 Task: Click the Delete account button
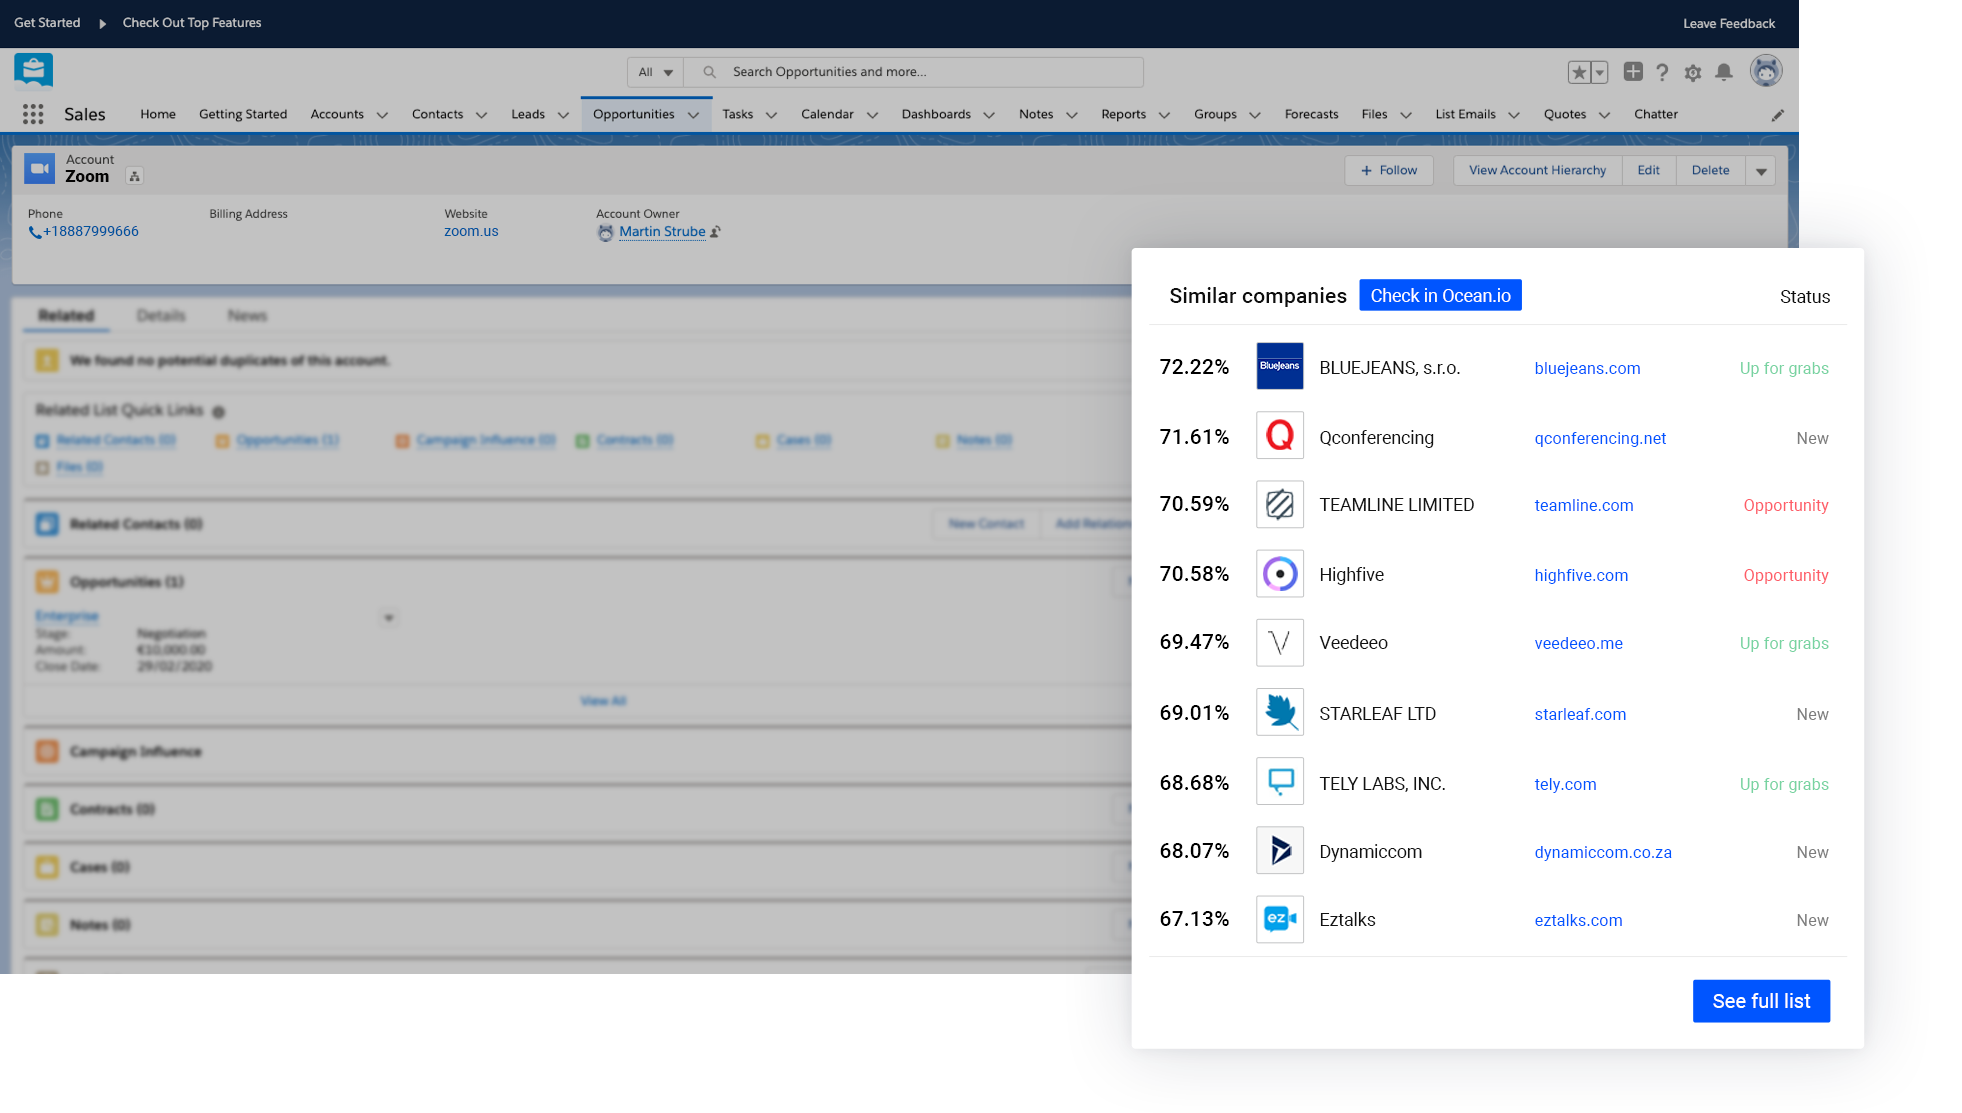click(1711, 171)
